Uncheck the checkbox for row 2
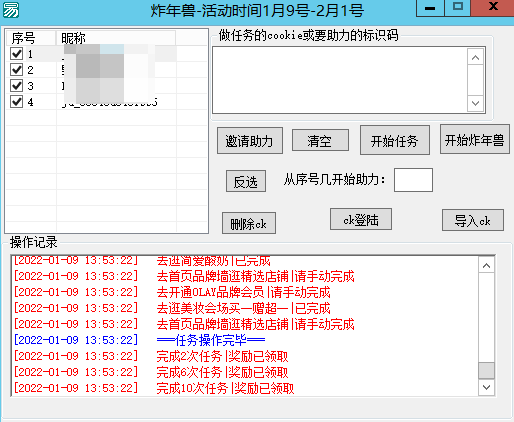 [x=16, y=70]
